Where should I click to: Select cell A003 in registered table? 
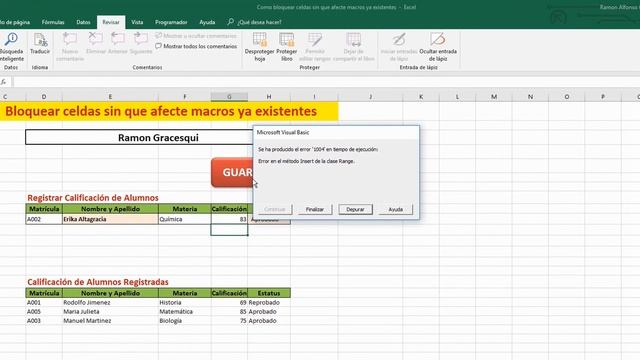pyautogui.click(x=44, y=321)
